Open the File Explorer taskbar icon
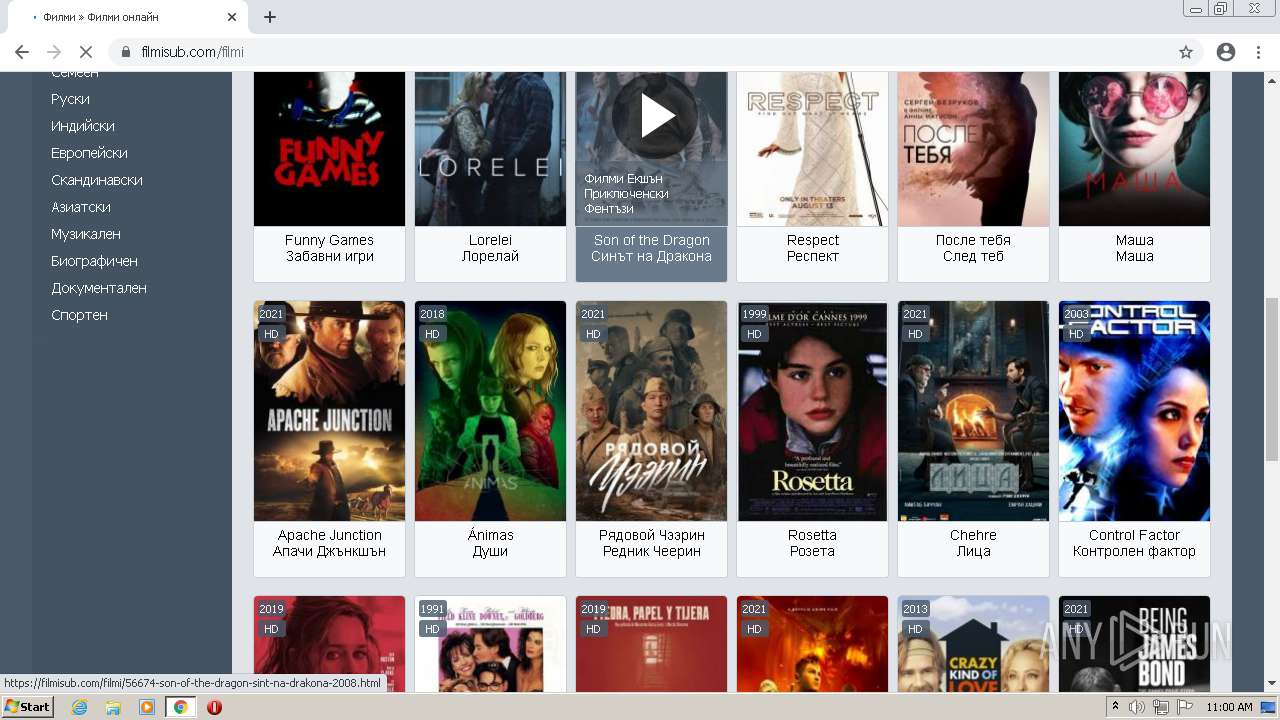The height and width of the screenshot is (720, 1280). (113, 707)
